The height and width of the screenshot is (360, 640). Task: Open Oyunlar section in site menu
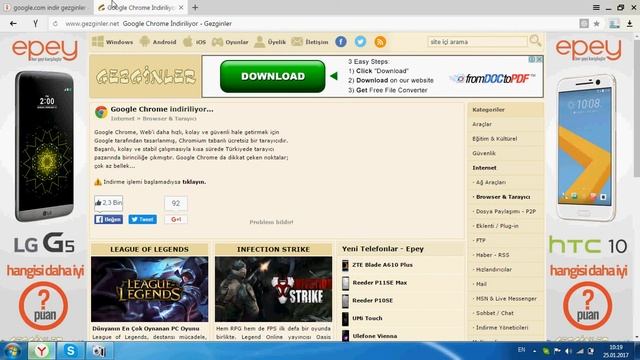(x=230, y=42)
